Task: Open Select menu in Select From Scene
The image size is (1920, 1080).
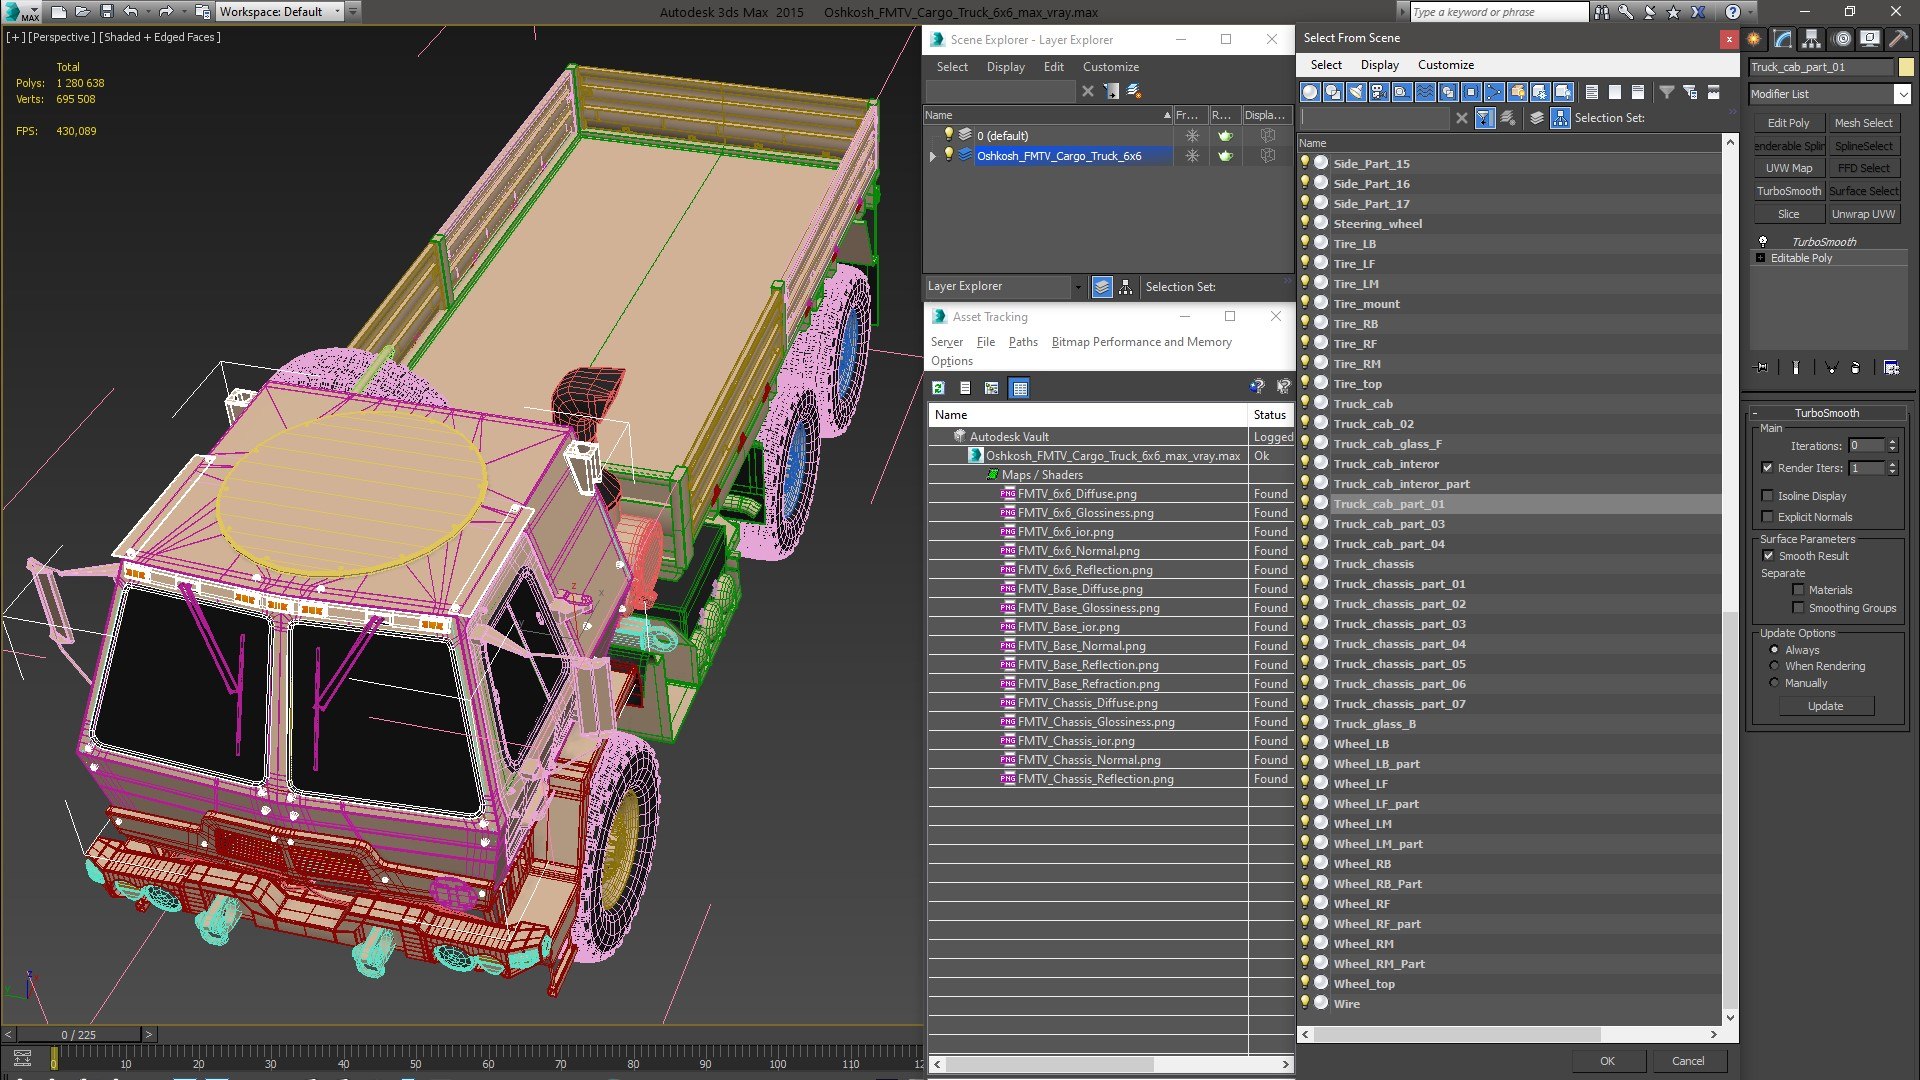Action: [x=1326, y=65]
